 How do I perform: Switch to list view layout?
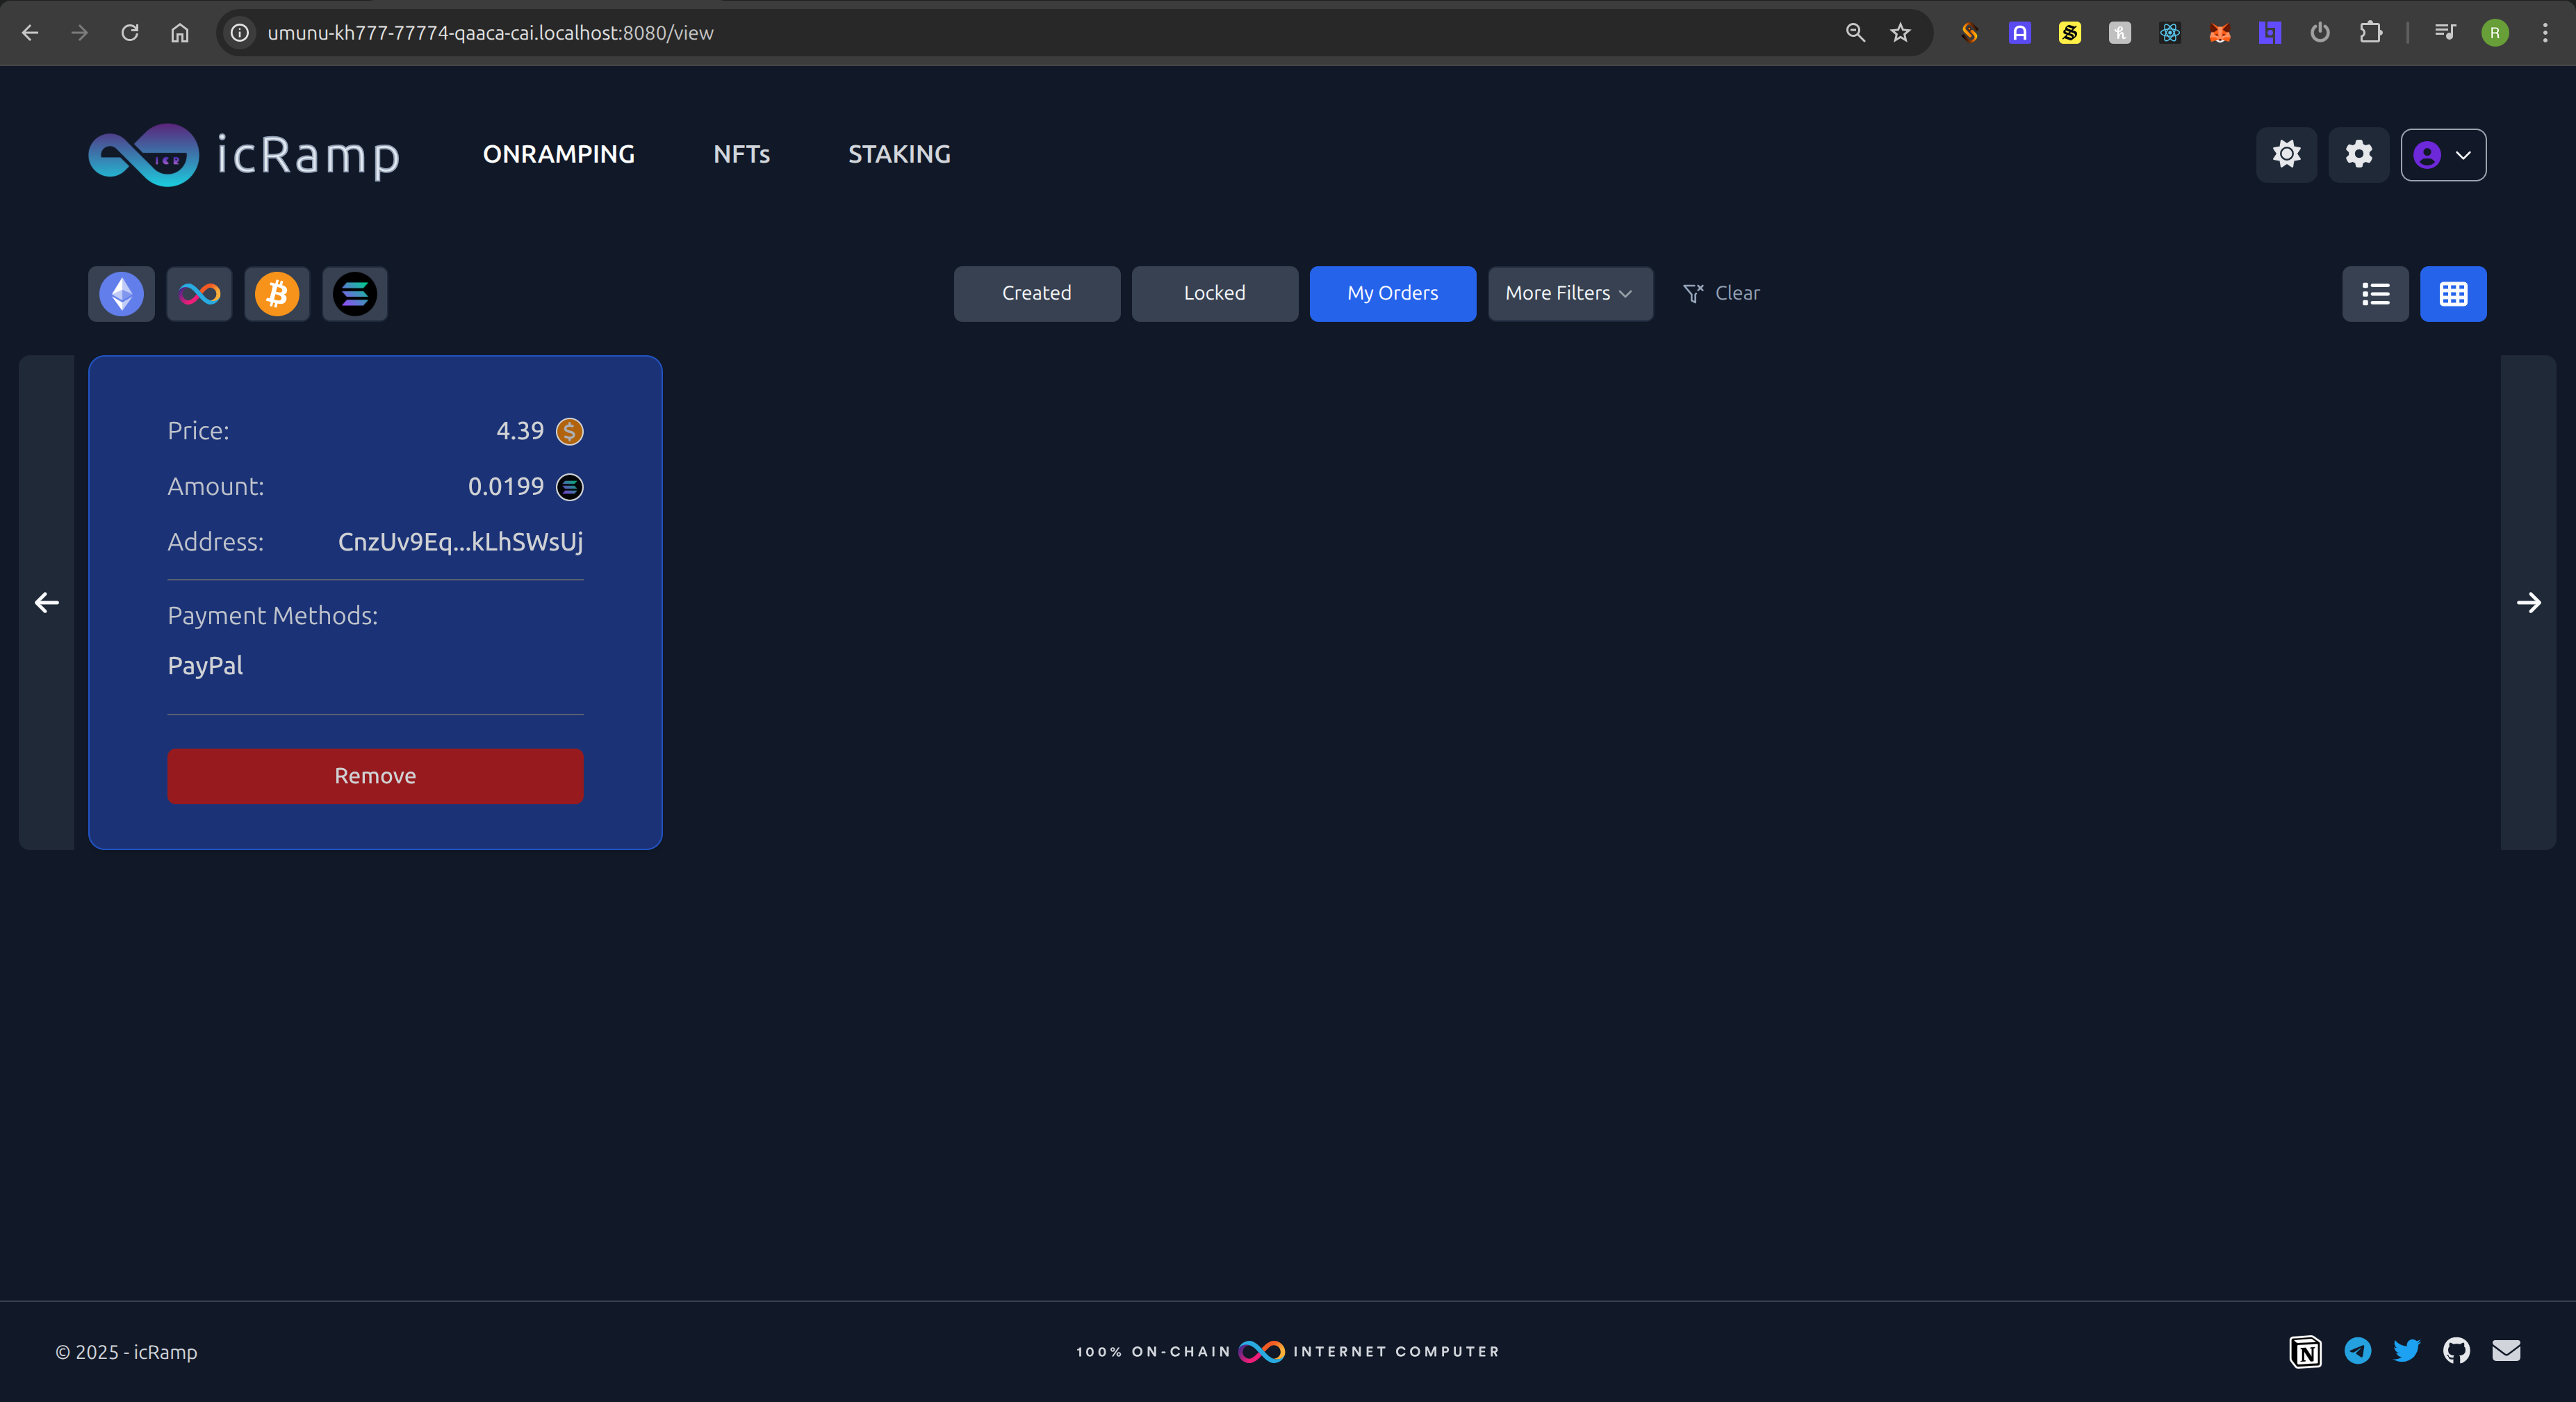coord(2375,294)
